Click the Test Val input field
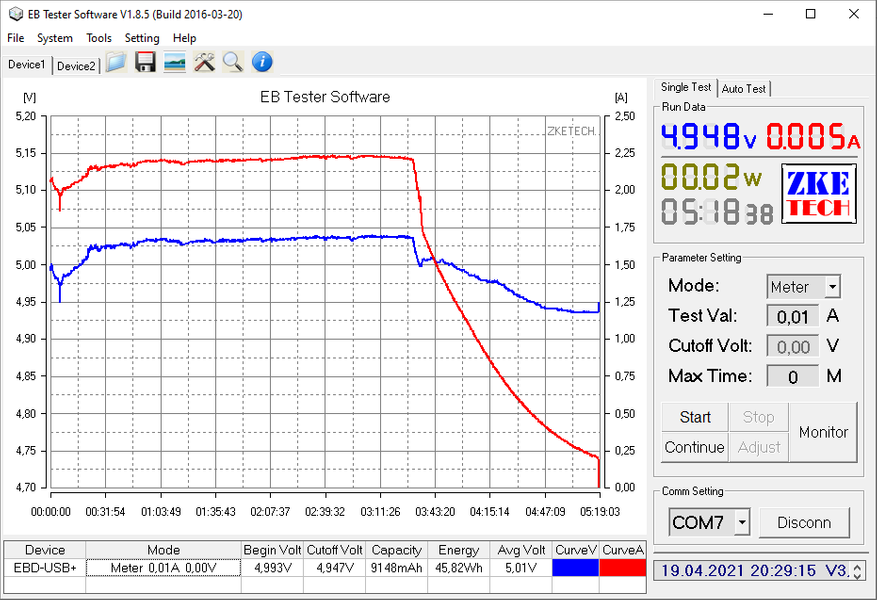The width and height of the screenshot is (877, 600). 793,317
